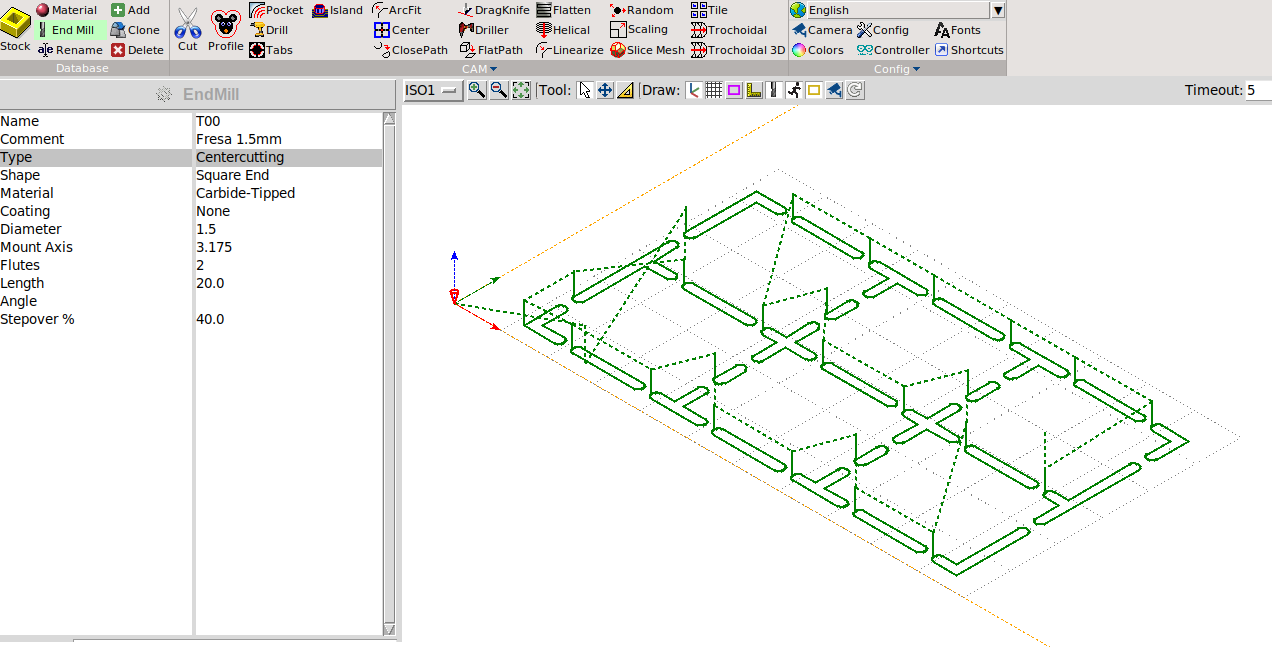Click the Delete button

[137, 50]
